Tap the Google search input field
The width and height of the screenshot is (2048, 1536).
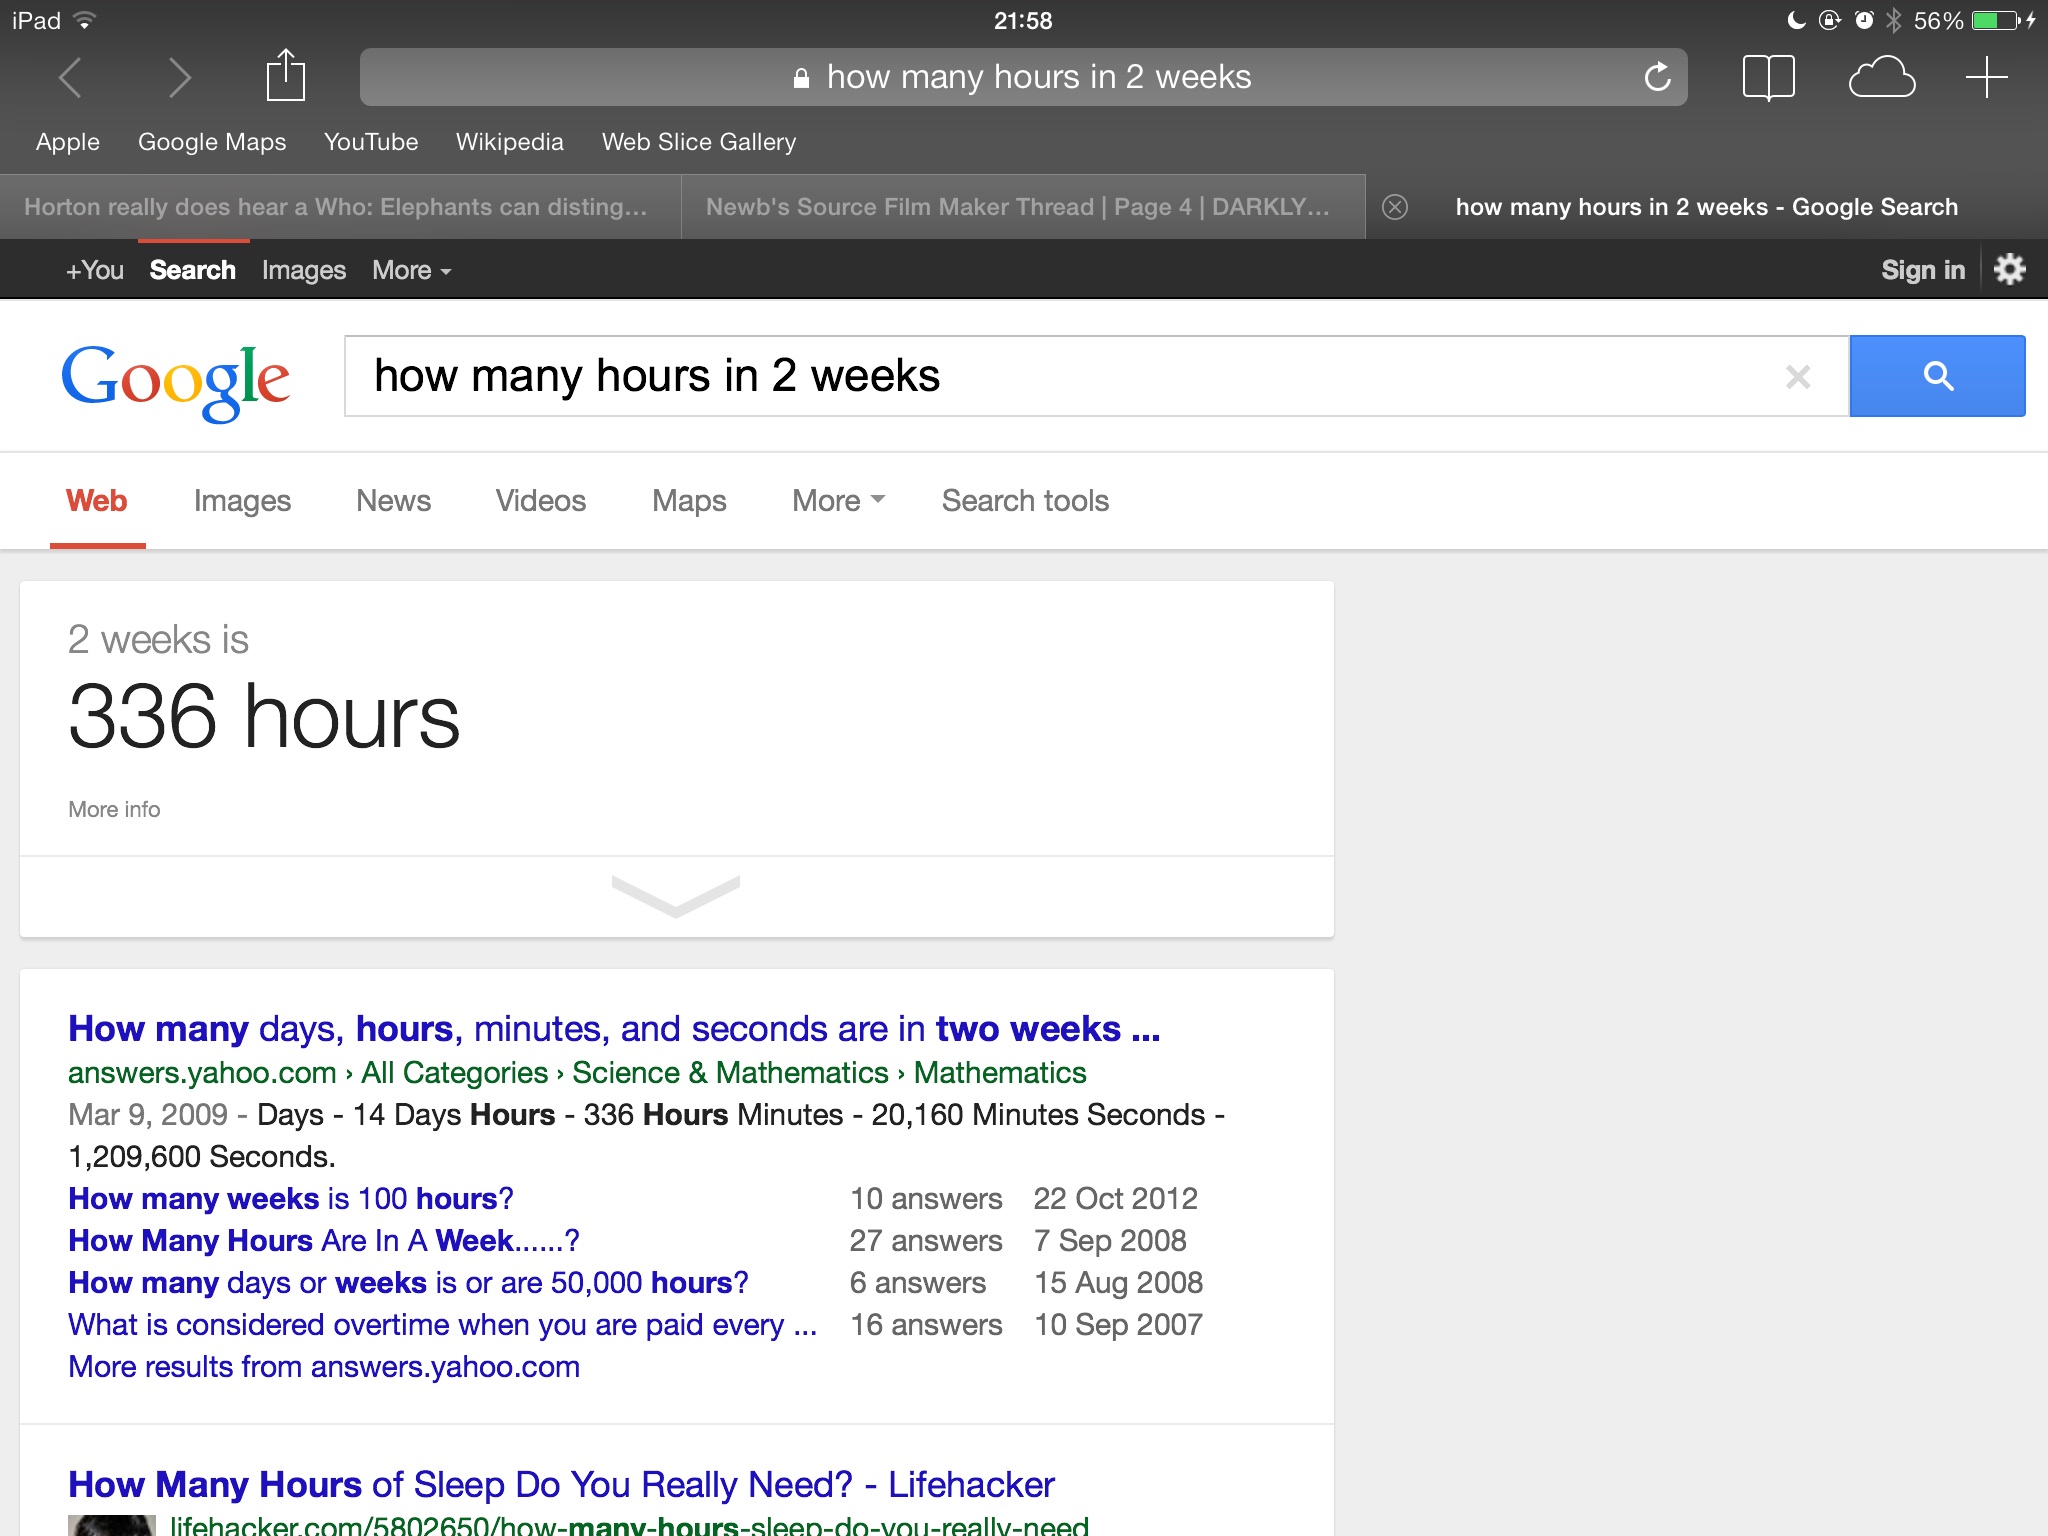[x=1060, y=376]
